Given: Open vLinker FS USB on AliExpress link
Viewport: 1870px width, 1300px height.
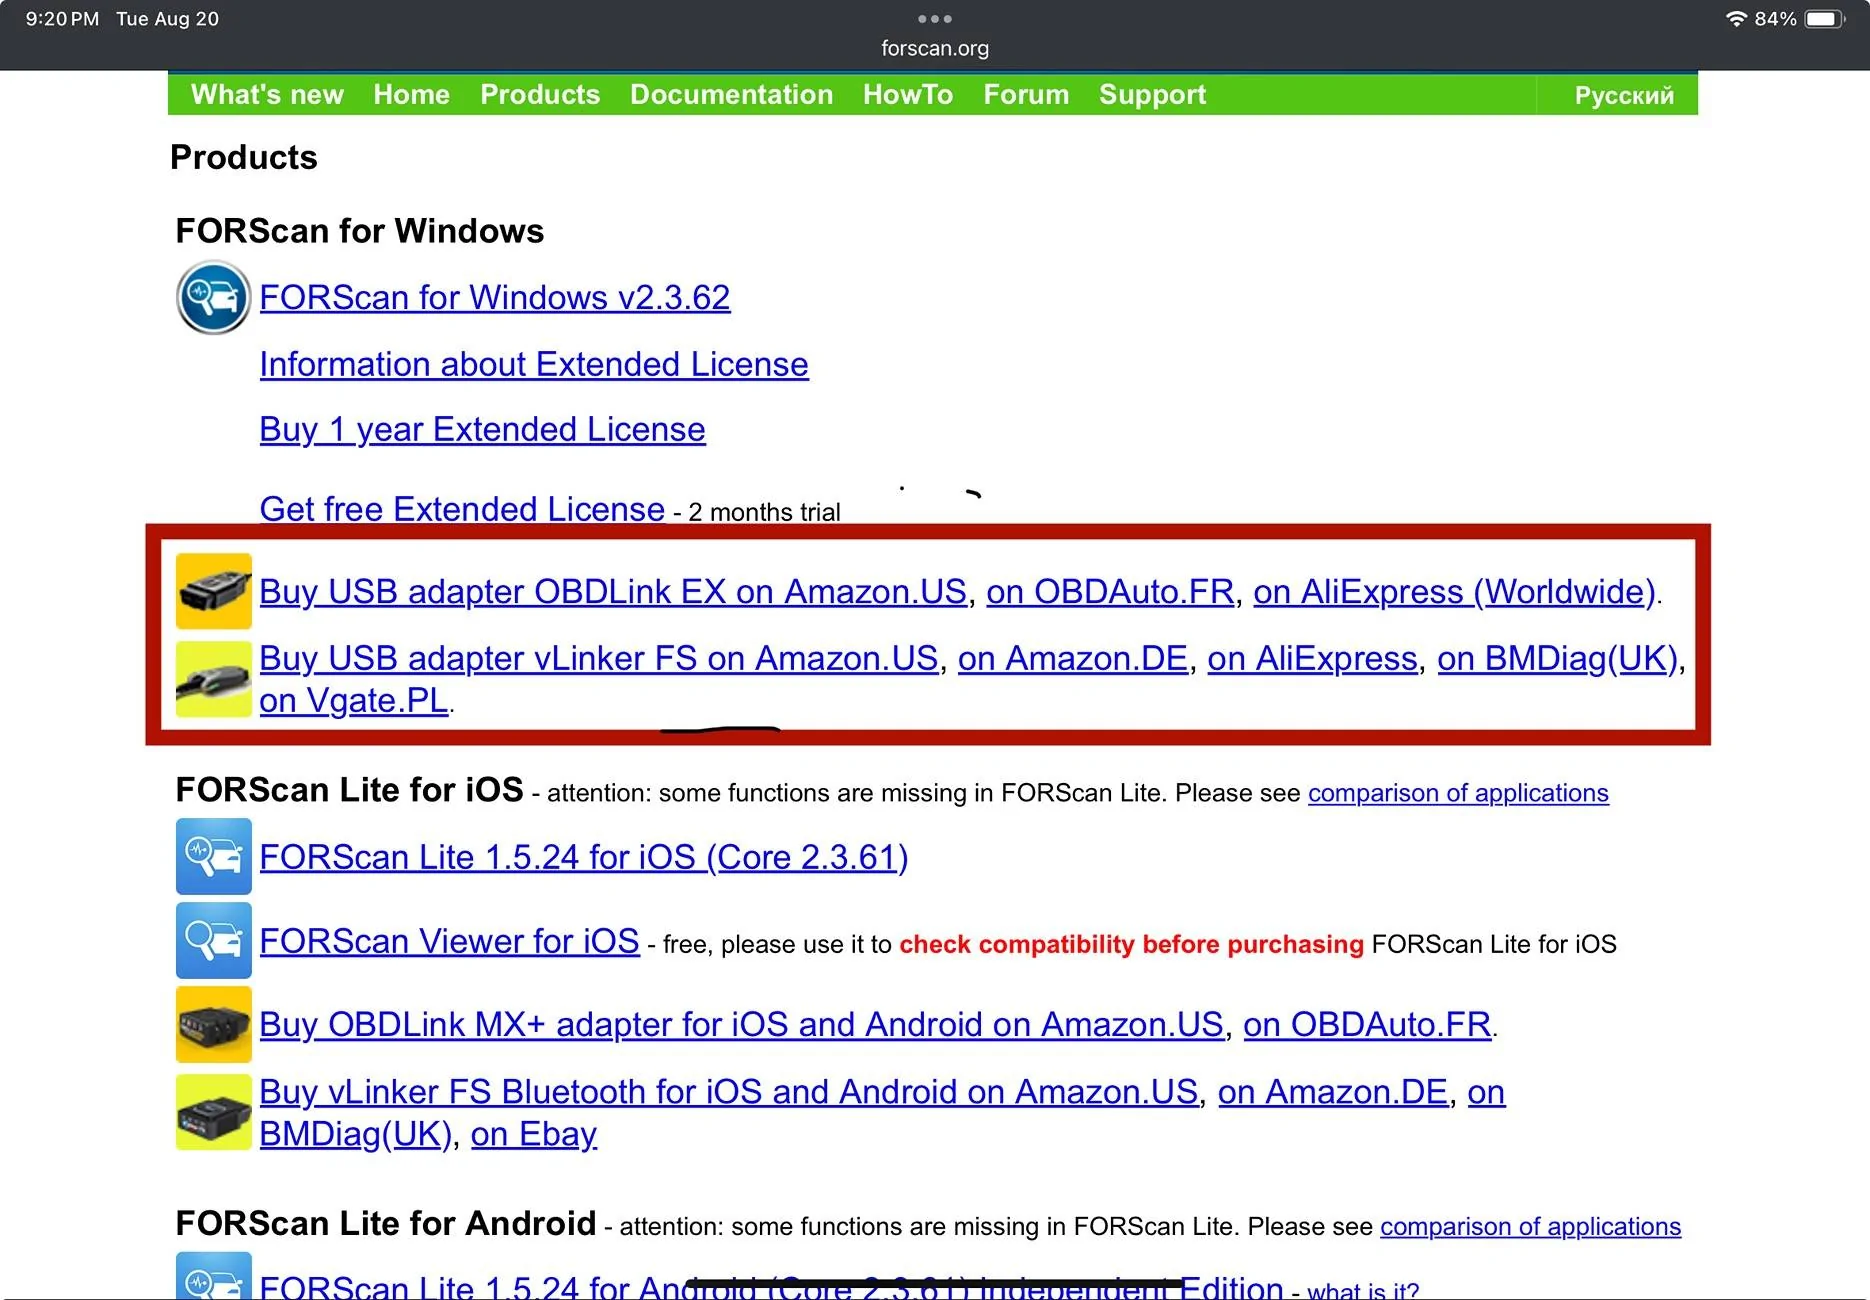Looking at the screenshot, I should tap(1312, 659).
